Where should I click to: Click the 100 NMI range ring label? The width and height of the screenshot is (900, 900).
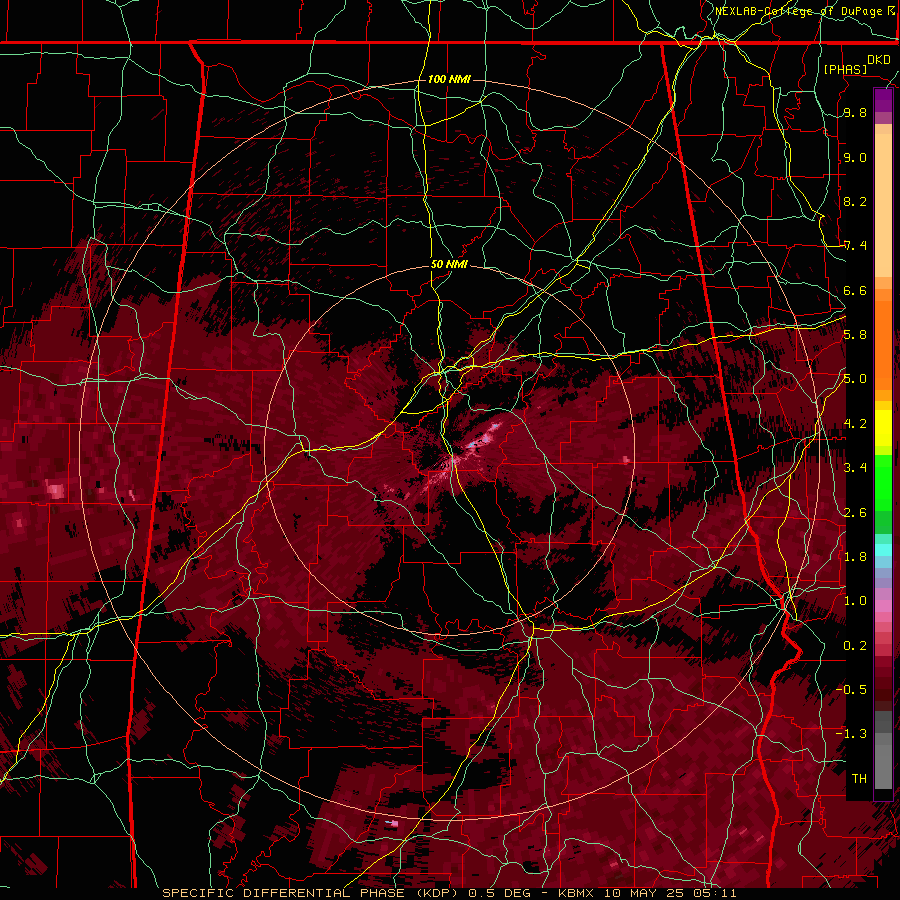[449, 79]
